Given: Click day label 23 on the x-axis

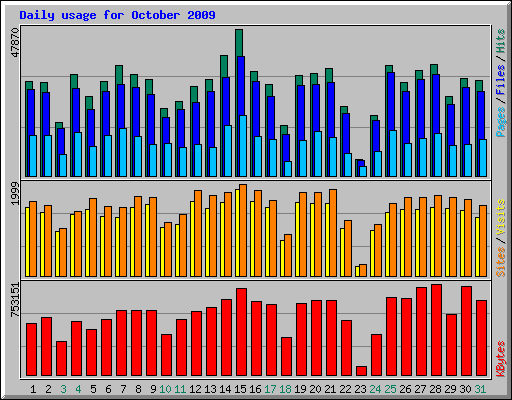Looking at the screenshot, I should pyautogui.click(x=360, y=389).
